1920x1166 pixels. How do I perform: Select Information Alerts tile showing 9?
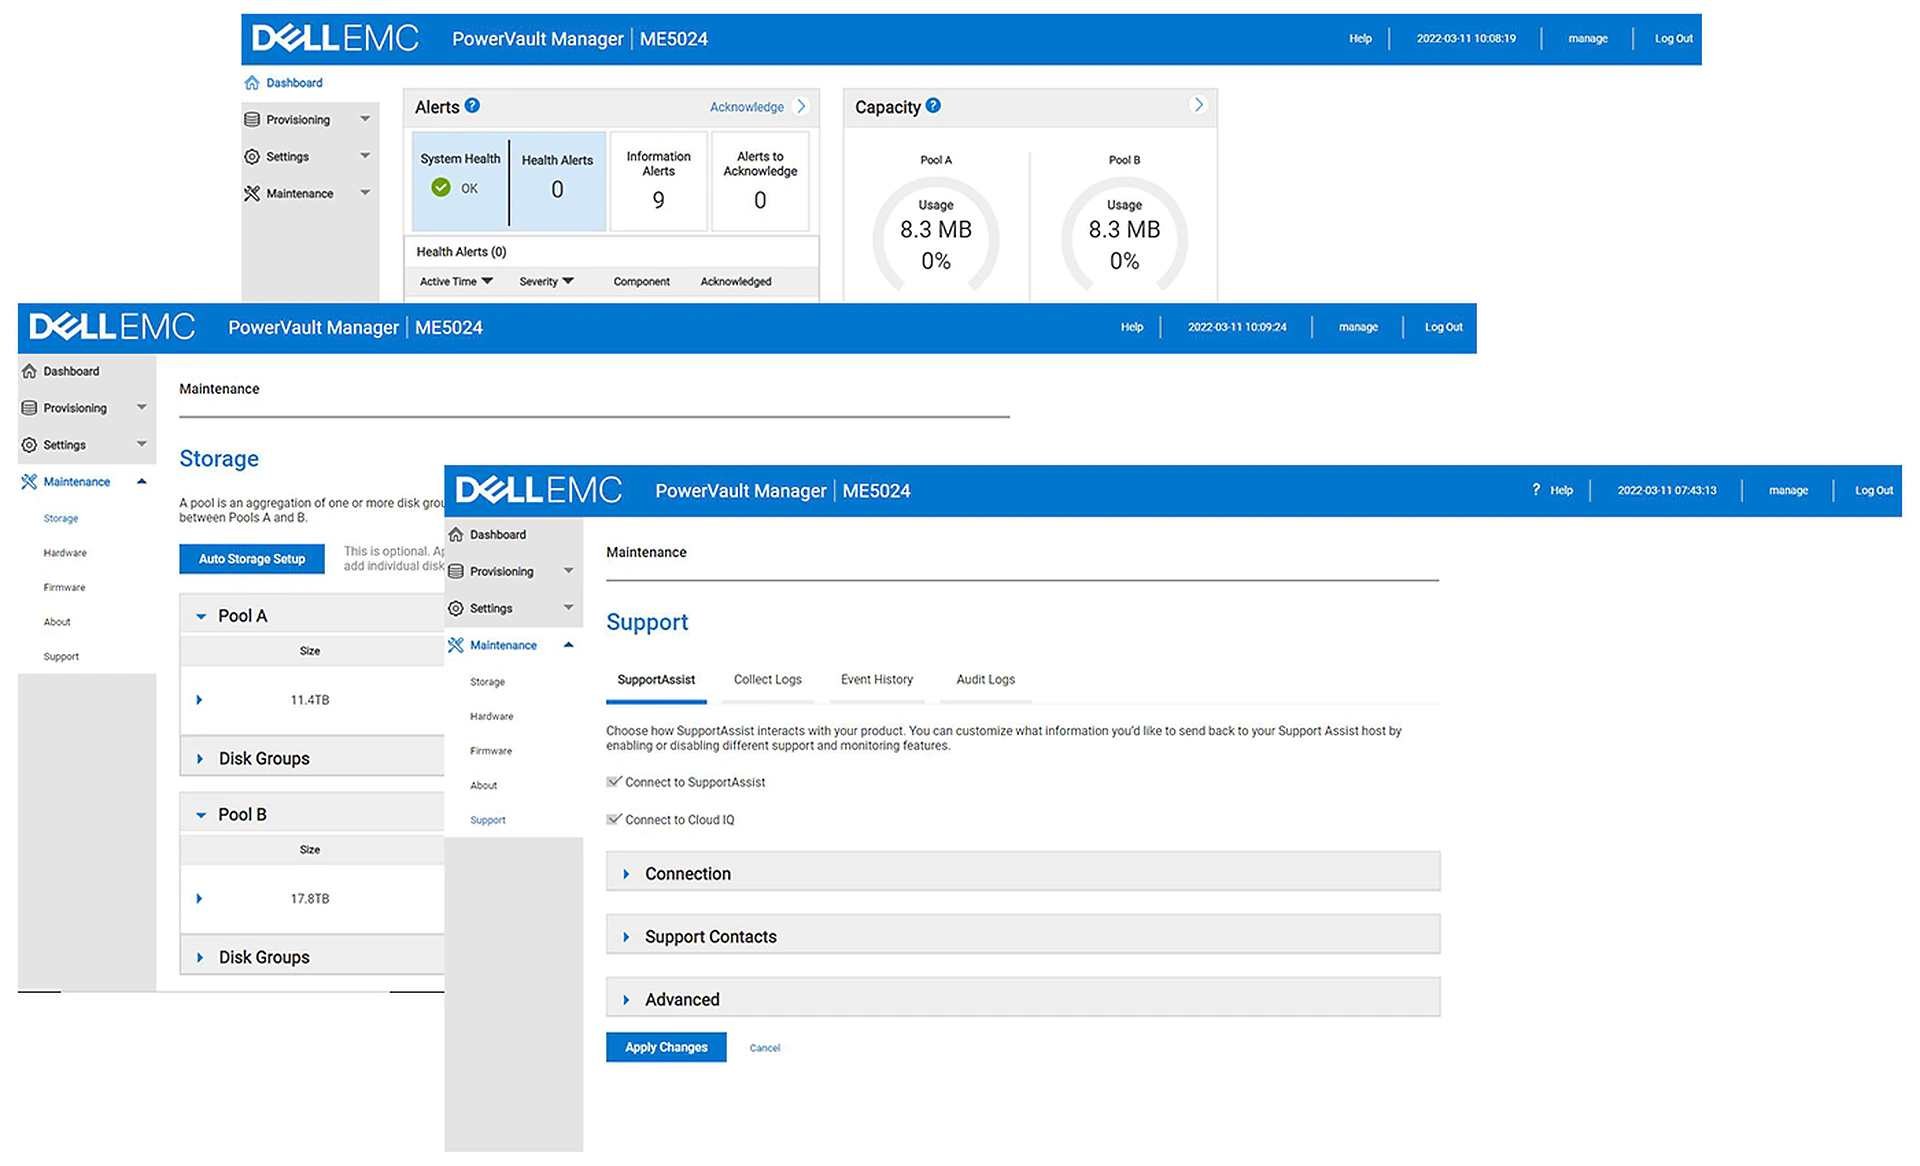click(658, 181)
